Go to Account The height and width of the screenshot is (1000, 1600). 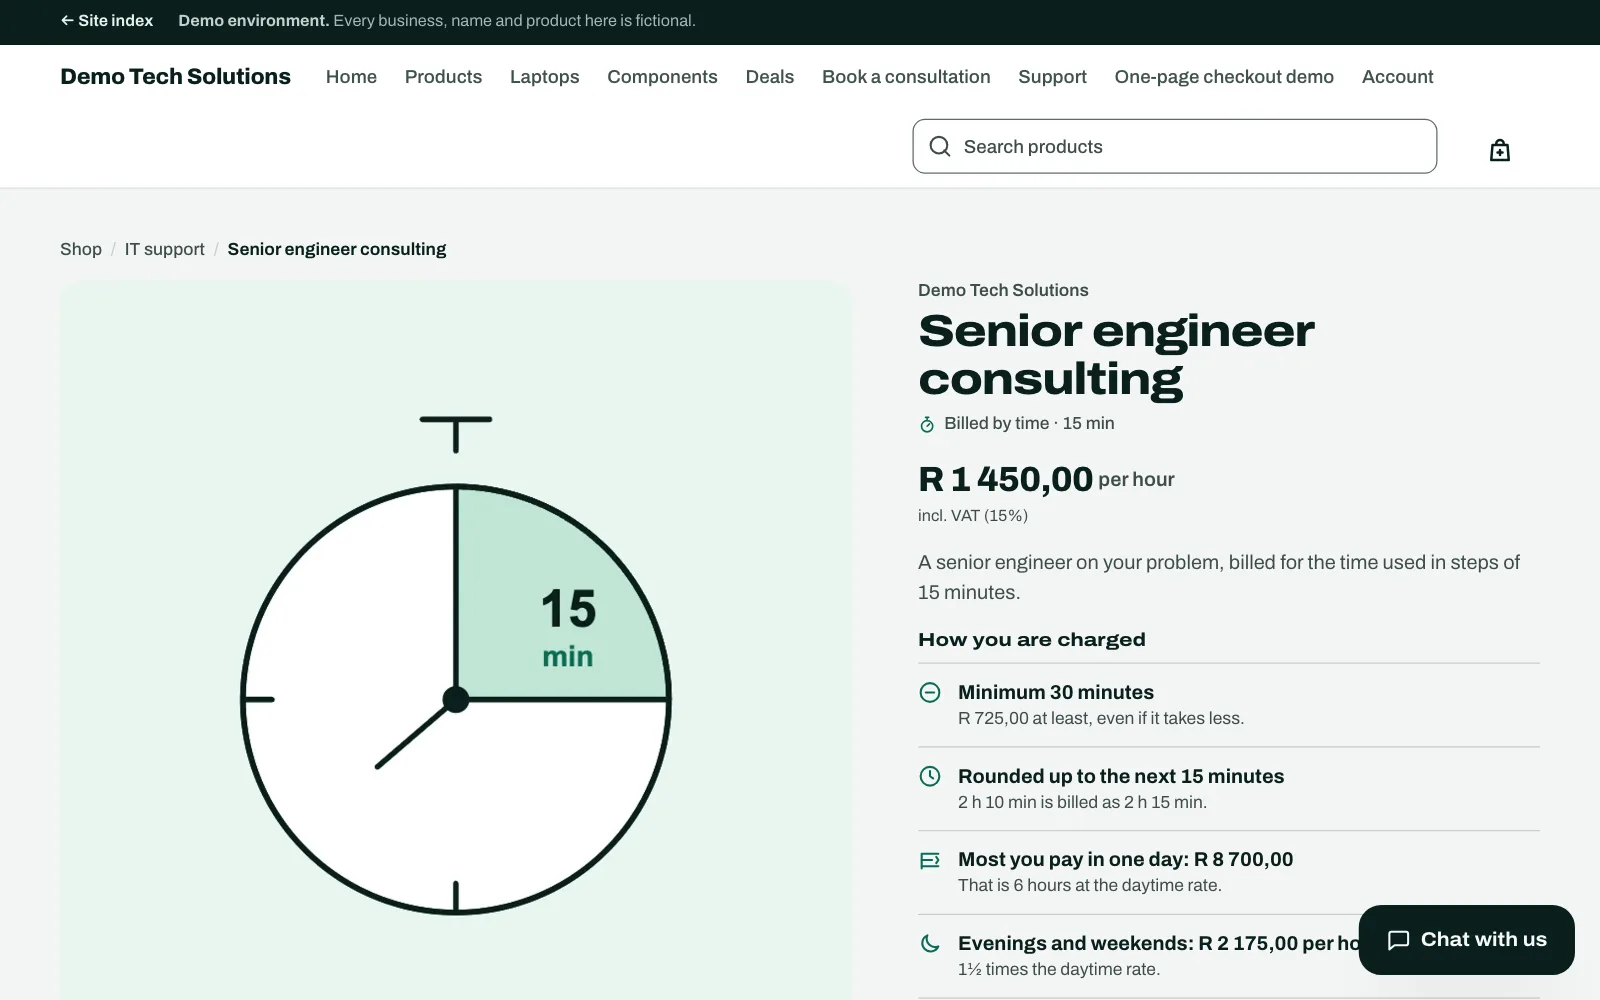pyautogui.click(x=1397, y=77)
